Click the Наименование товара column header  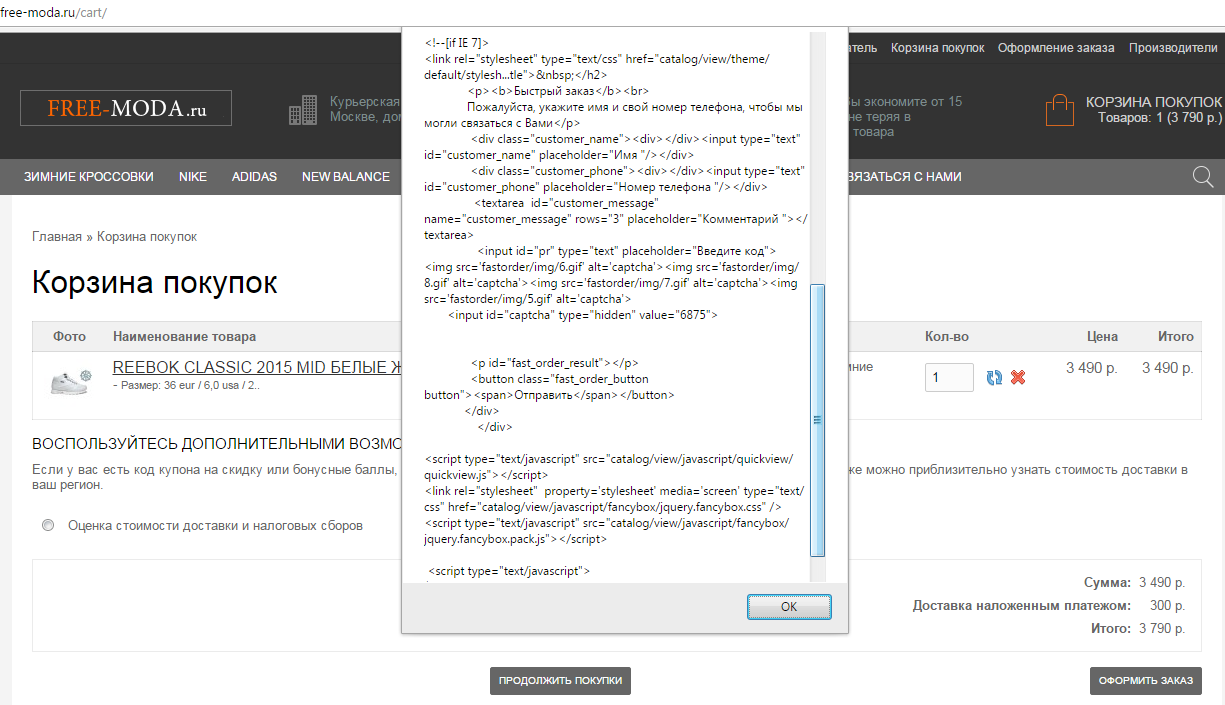(x=185, y=337)
